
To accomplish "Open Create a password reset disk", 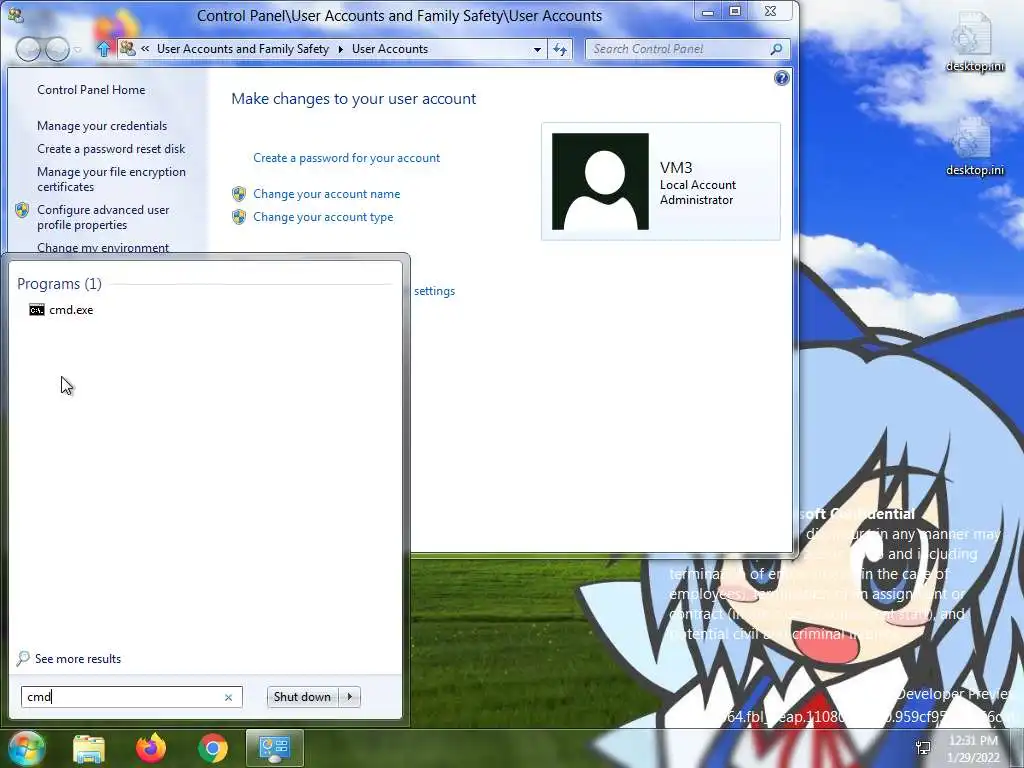I will (111, 149).
